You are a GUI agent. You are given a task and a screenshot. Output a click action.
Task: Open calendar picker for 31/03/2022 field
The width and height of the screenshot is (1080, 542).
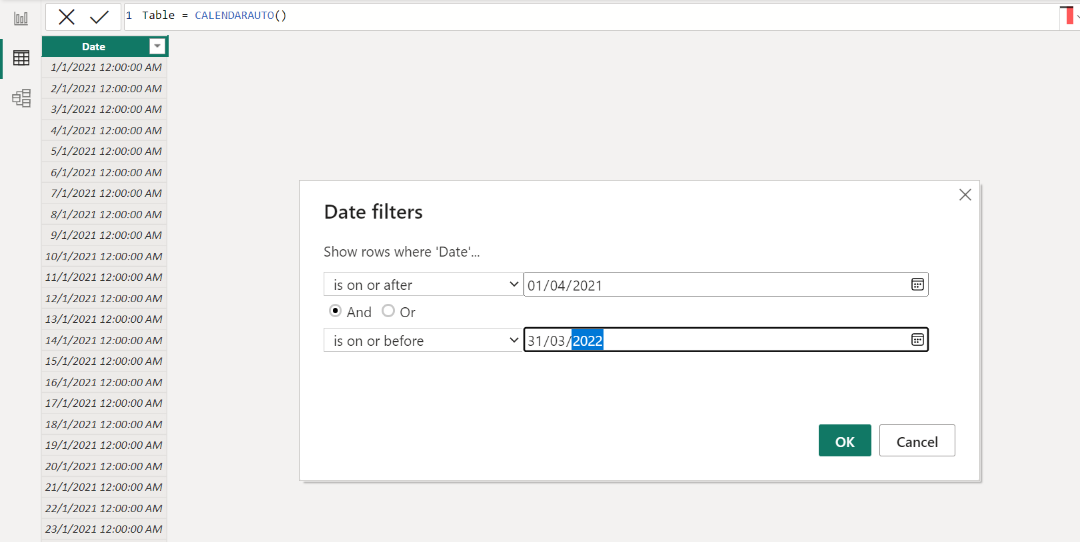click(x=917, y=340)
